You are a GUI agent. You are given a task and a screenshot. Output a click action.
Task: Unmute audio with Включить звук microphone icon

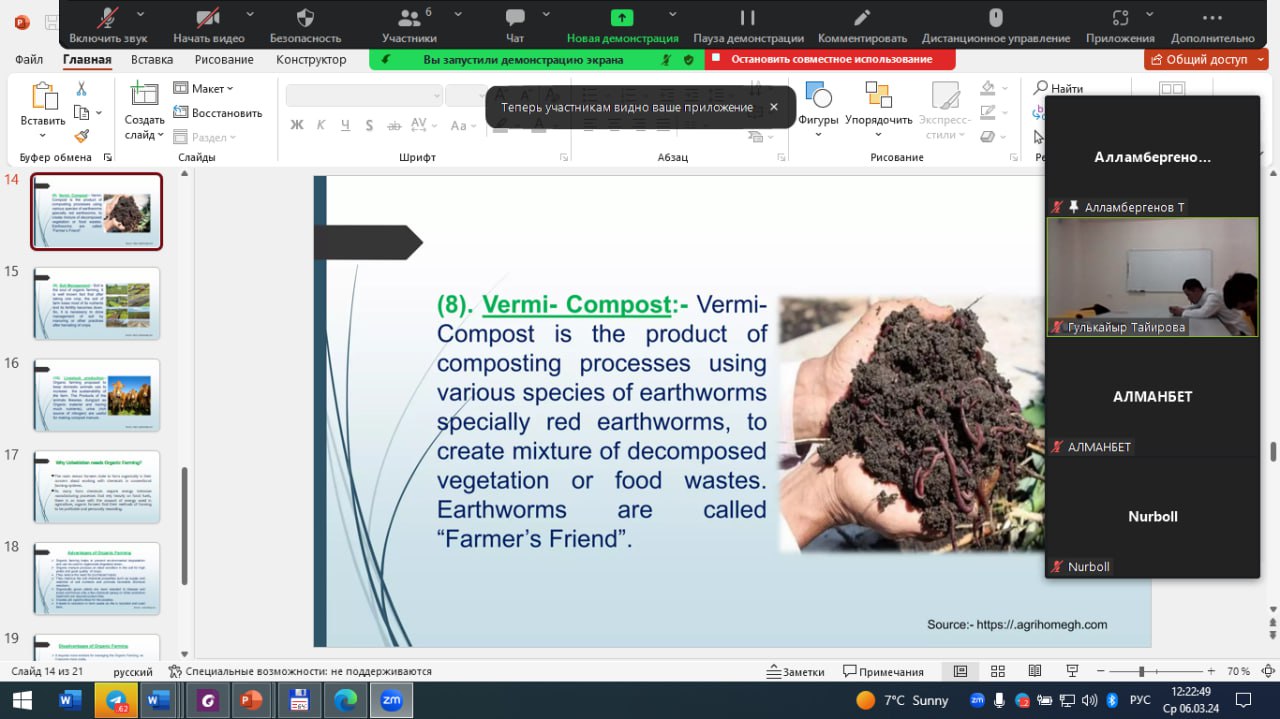click(x=108, y=18)
